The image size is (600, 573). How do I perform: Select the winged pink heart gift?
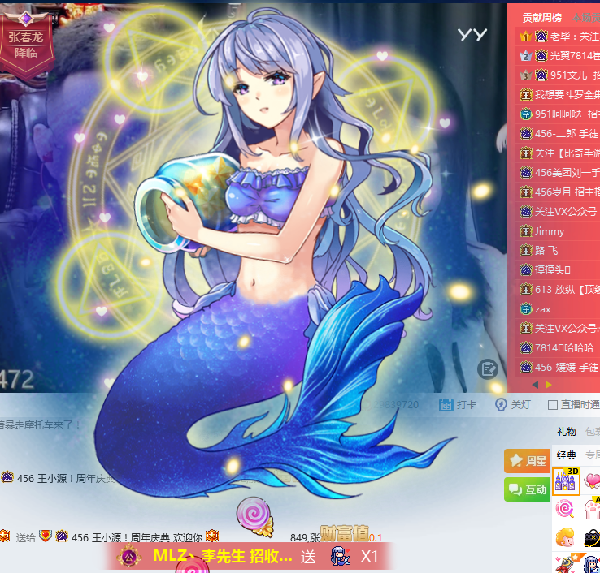tap(593, 481)
